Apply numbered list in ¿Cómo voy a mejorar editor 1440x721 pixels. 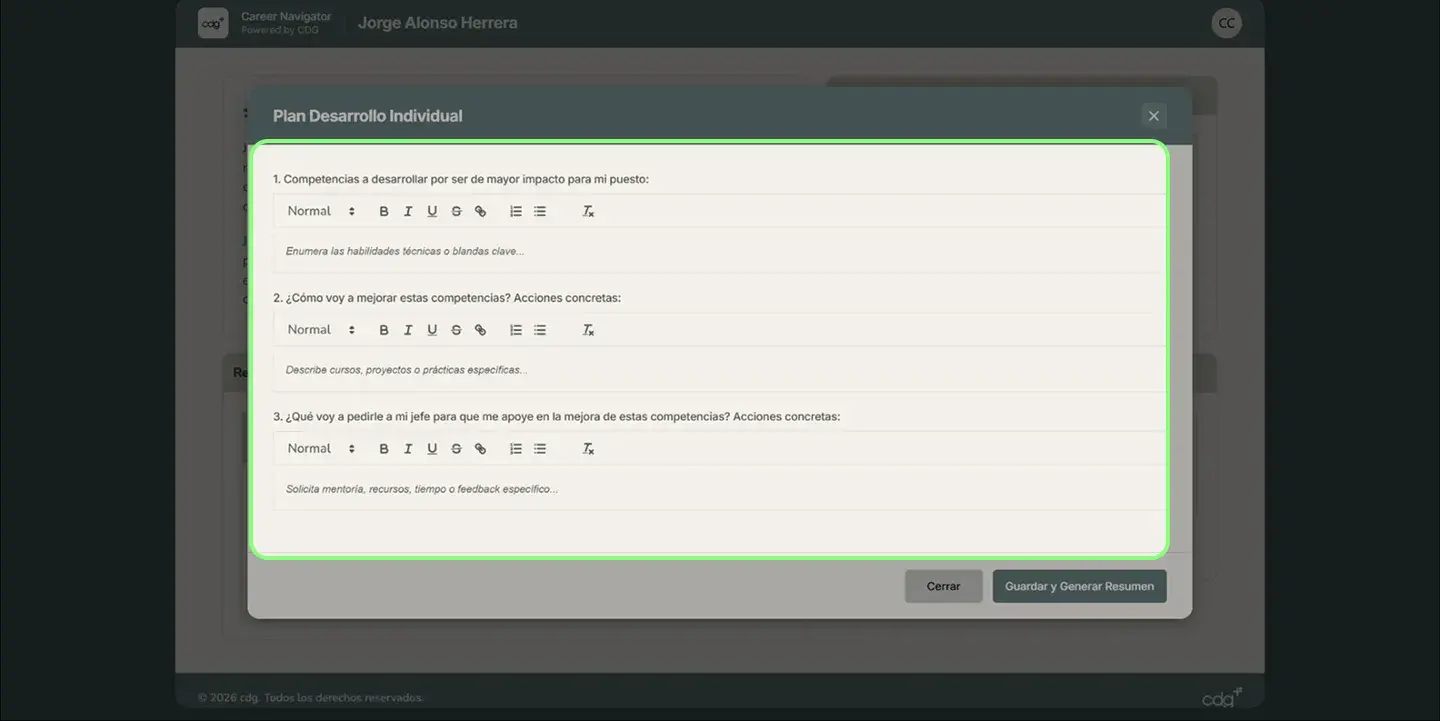point(516,330)
